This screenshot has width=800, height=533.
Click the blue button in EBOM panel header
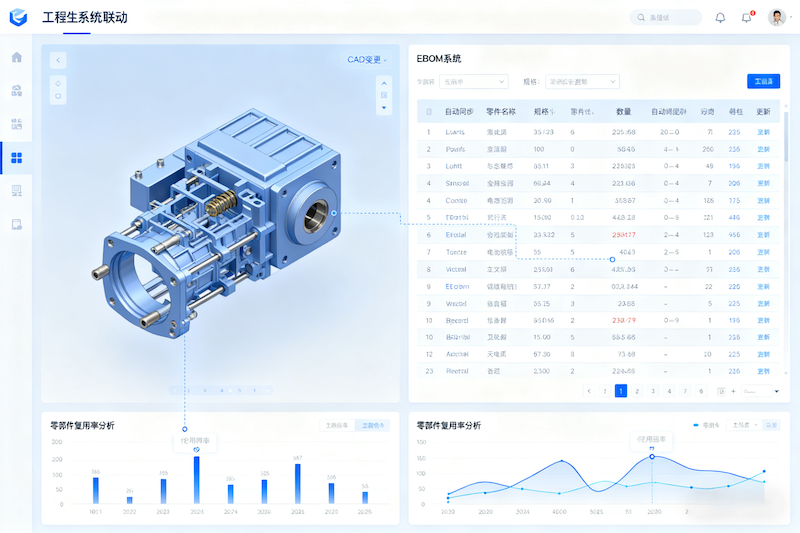tap(763, 81)
